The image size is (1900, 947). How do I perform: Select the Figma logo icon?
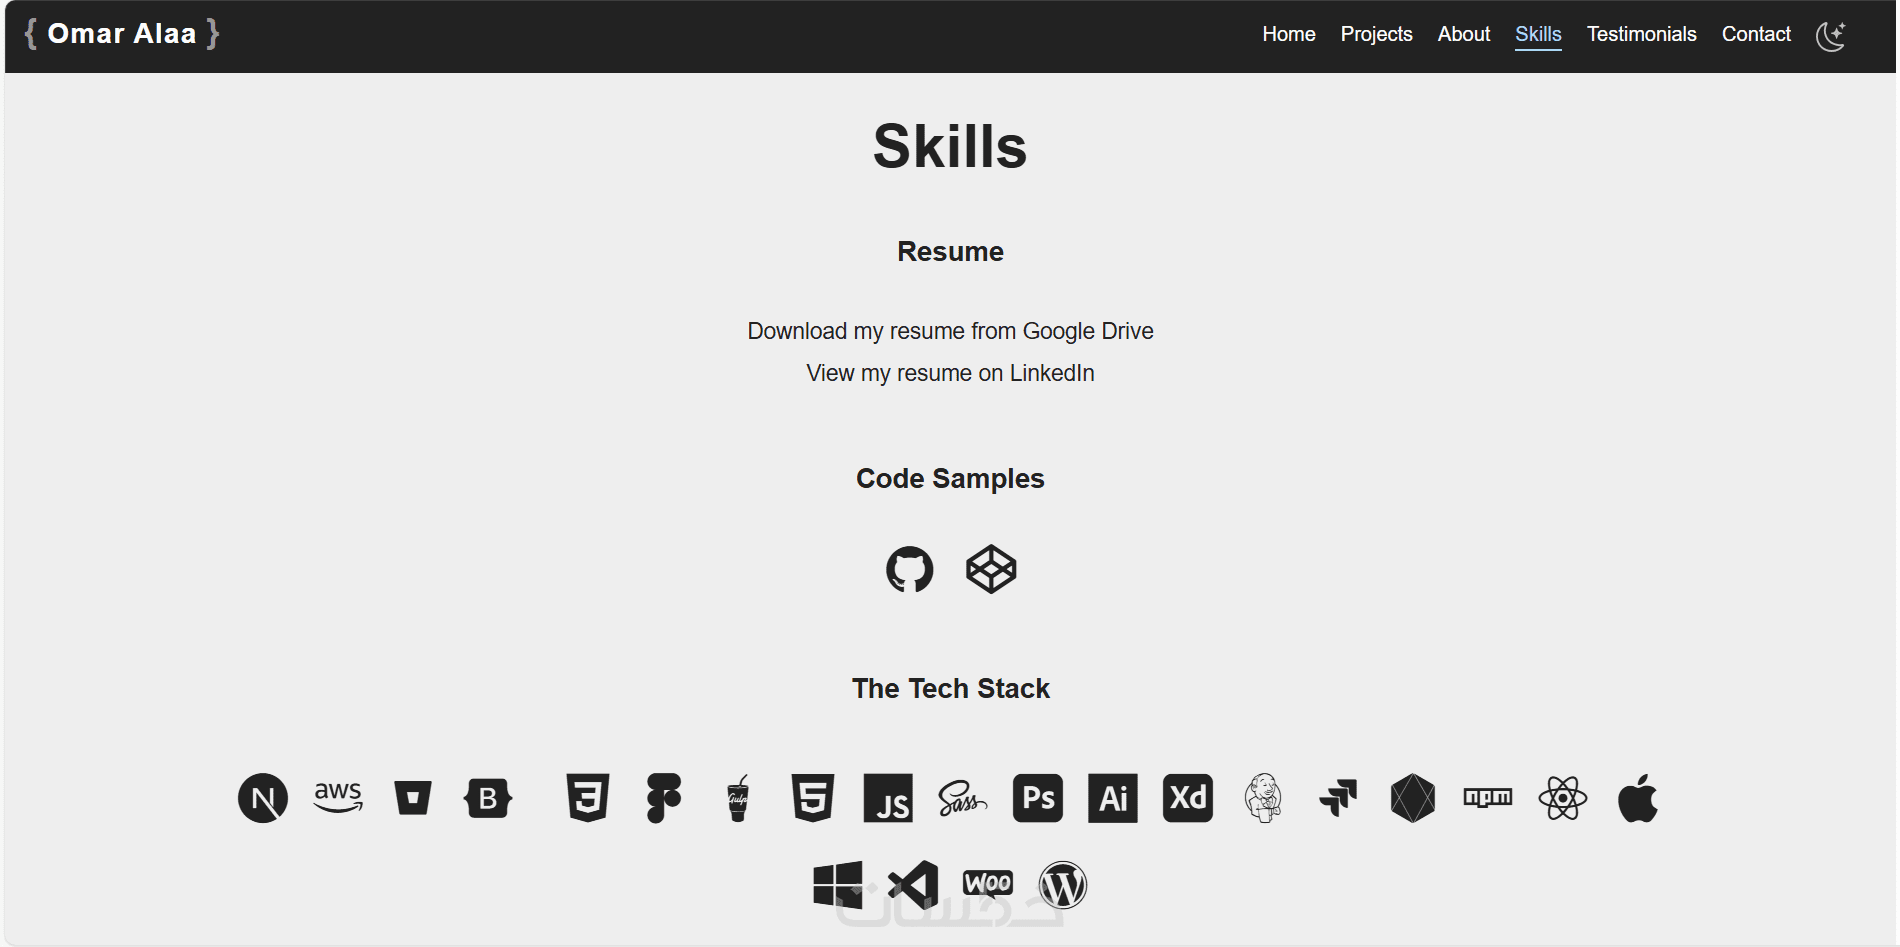[663, 798]
